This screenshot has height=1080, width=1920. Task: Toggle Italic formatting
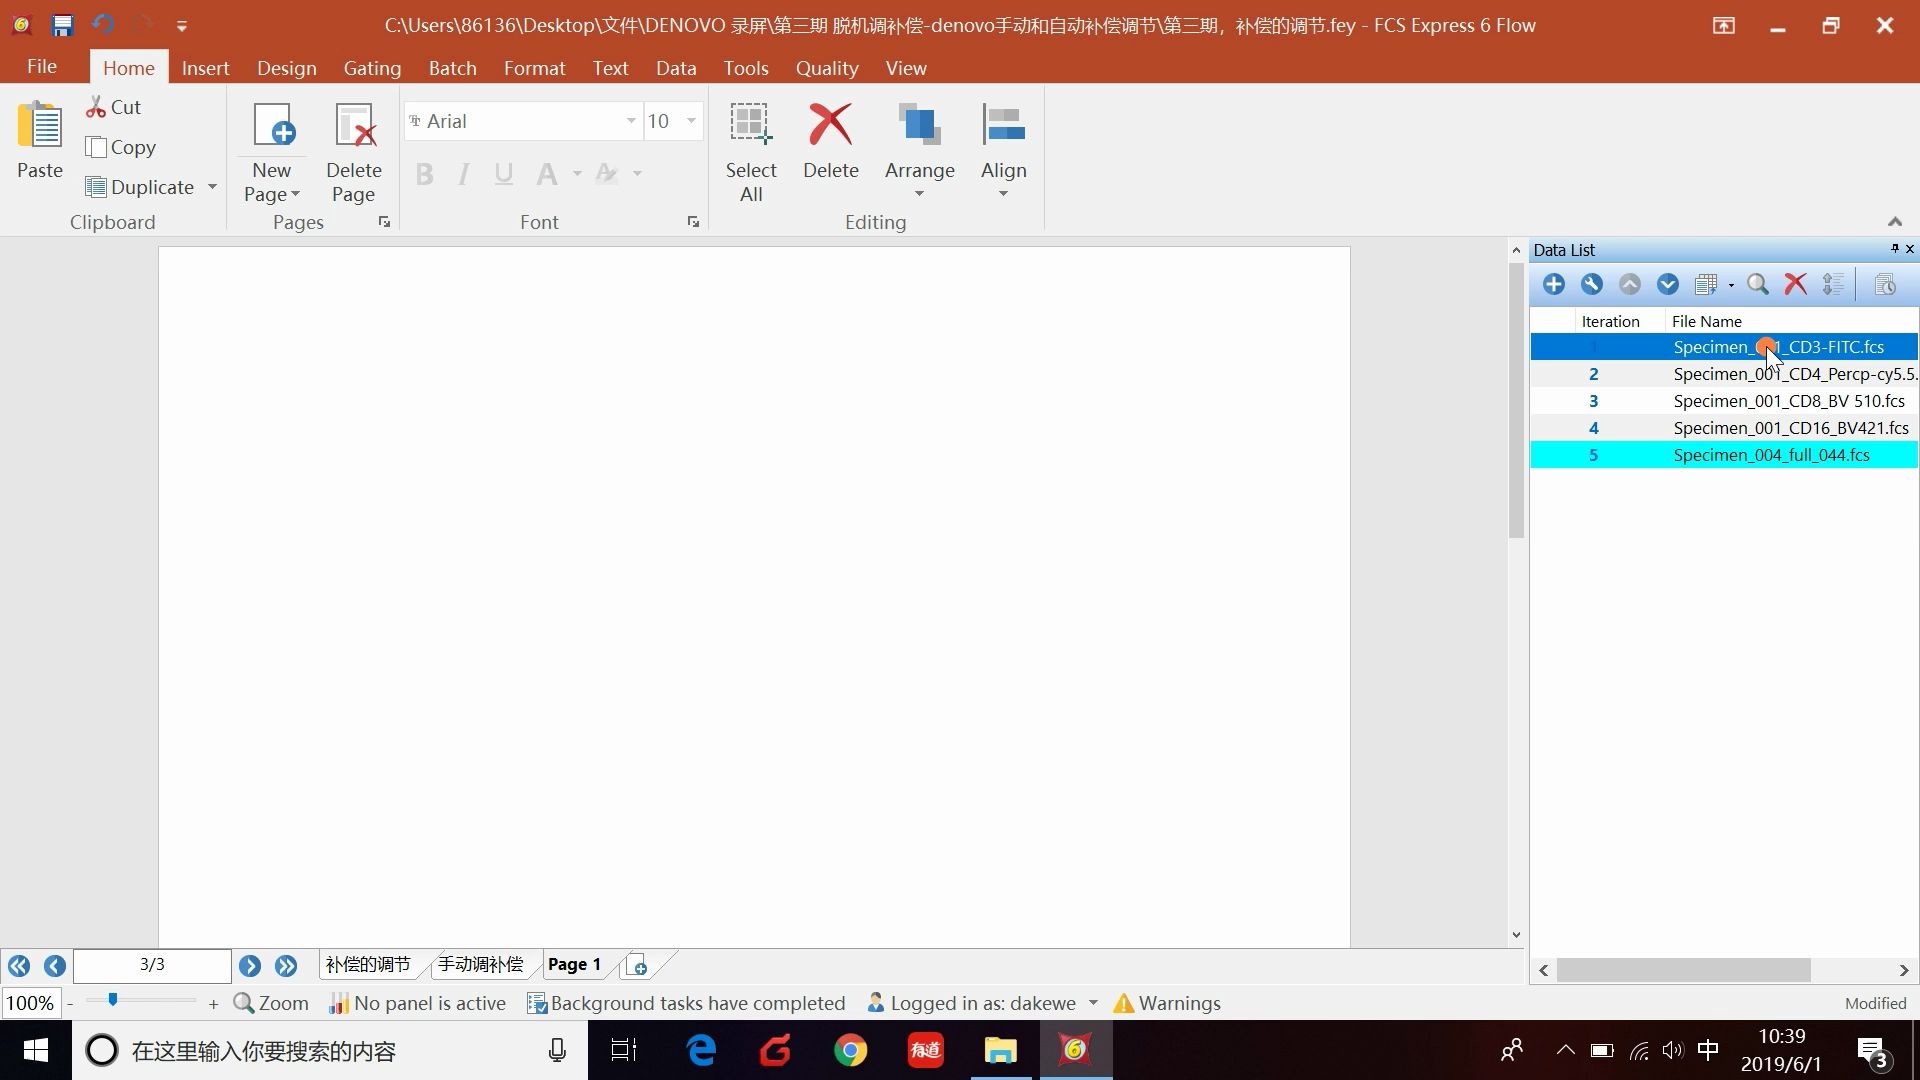click(x=463, y=174)
